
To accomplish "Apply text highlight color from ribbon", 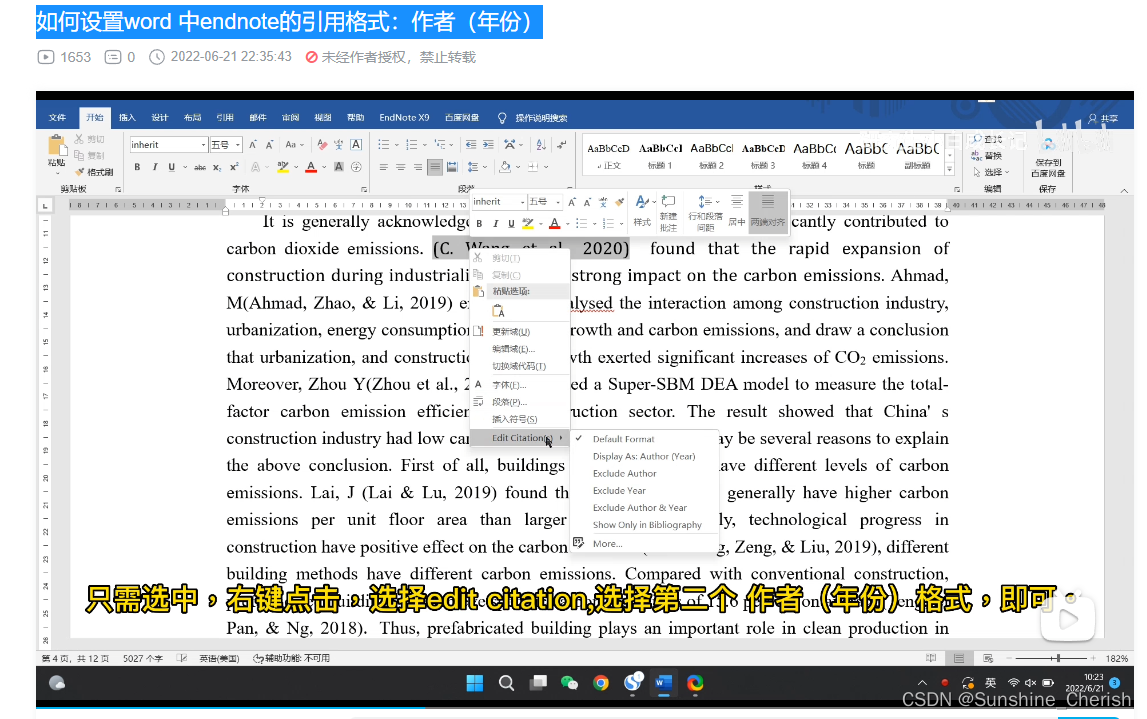I will tap(281, 167).
